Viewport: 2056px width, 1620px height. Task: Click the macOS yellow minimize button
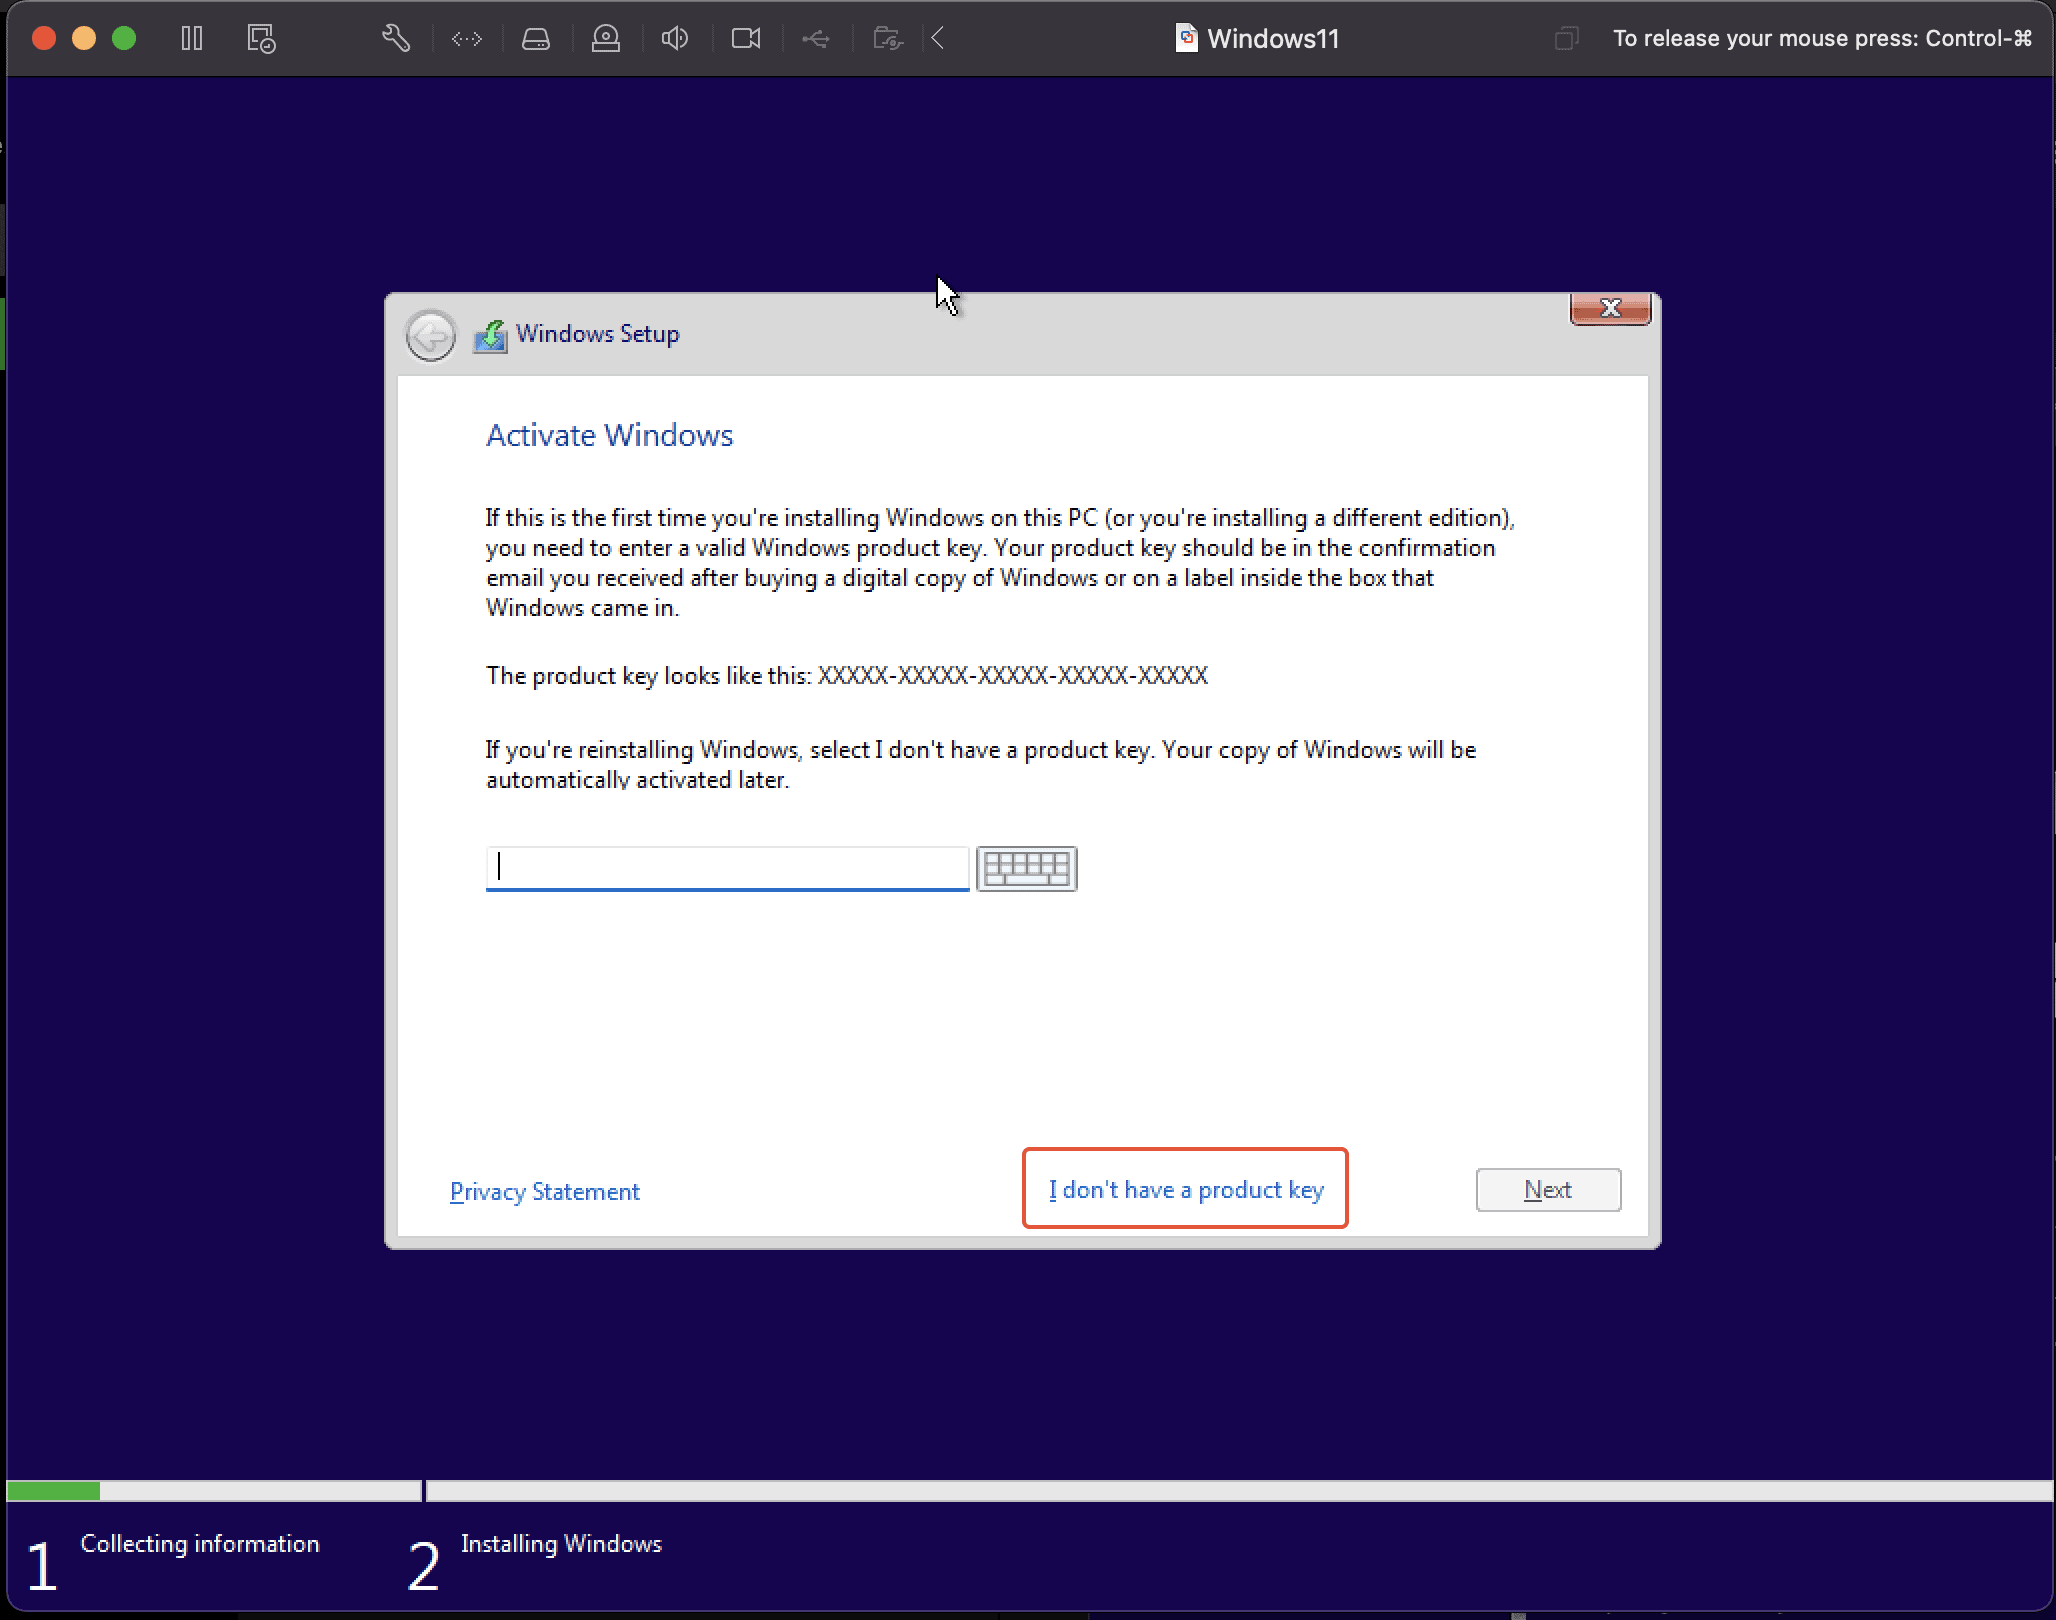pyautogui.click(x=84, y=39)
